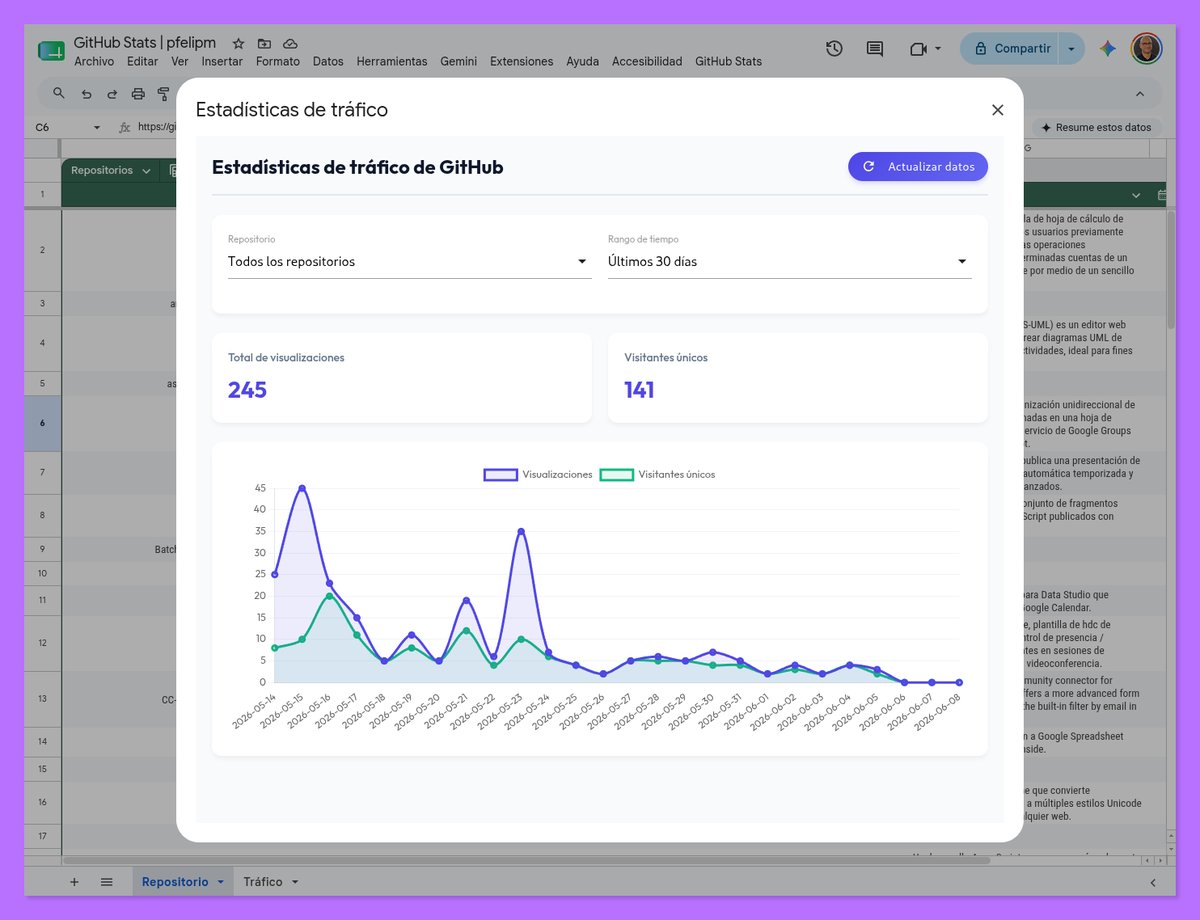Open the Datos menu
Image resolution: width=1200 pixels, height=920 pixels.
(x=328, y=61)
